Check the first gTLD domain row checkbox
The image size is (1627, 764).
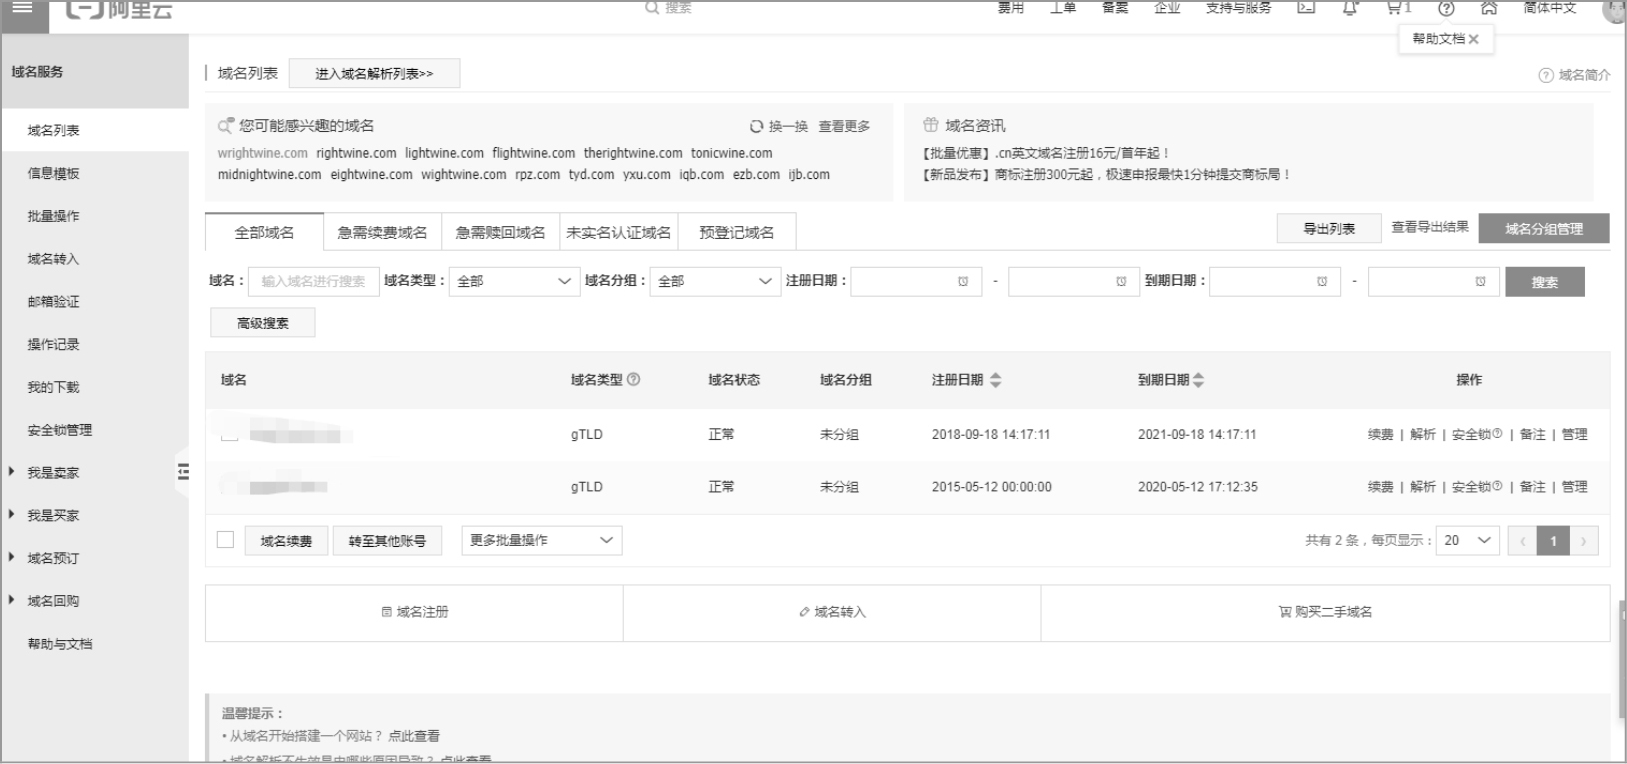230,434
